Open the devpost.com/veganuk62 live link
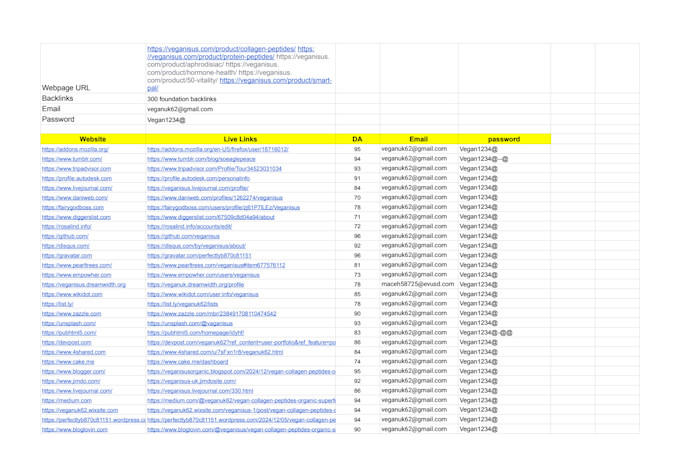The height and width of the screenshot is (459, 680). [x=241, y=342]
